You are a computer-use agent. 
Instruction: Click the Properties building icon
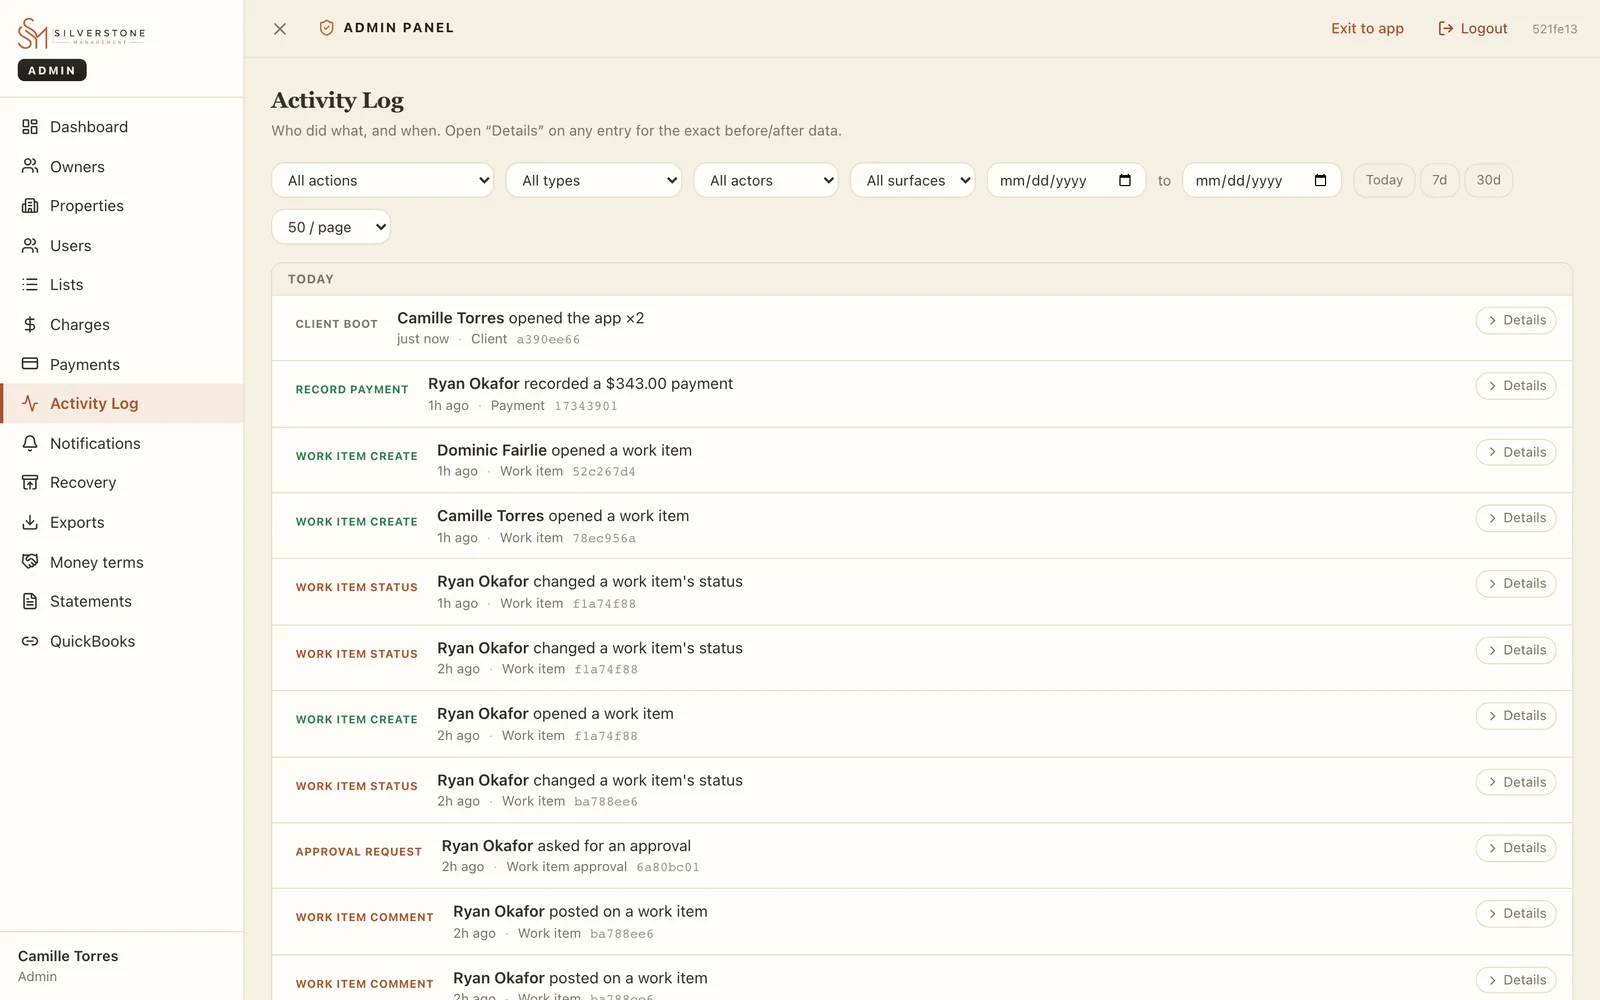(x=30, y=205)
